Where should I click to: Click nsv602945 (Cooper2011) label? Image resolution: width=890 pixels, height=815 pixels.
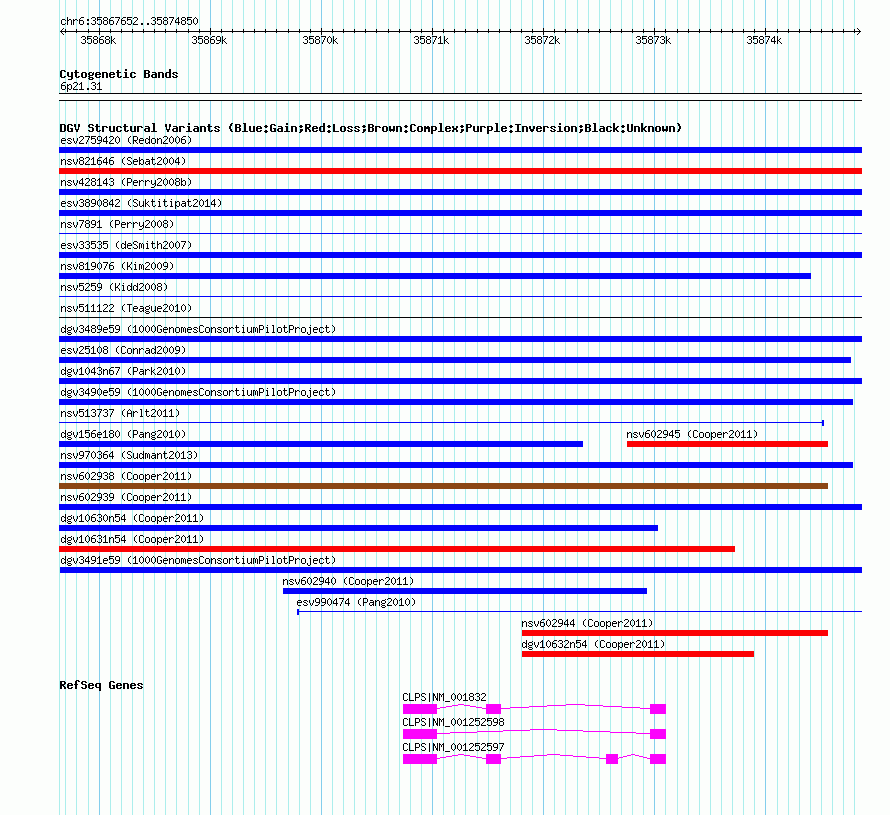pos(692,434)
